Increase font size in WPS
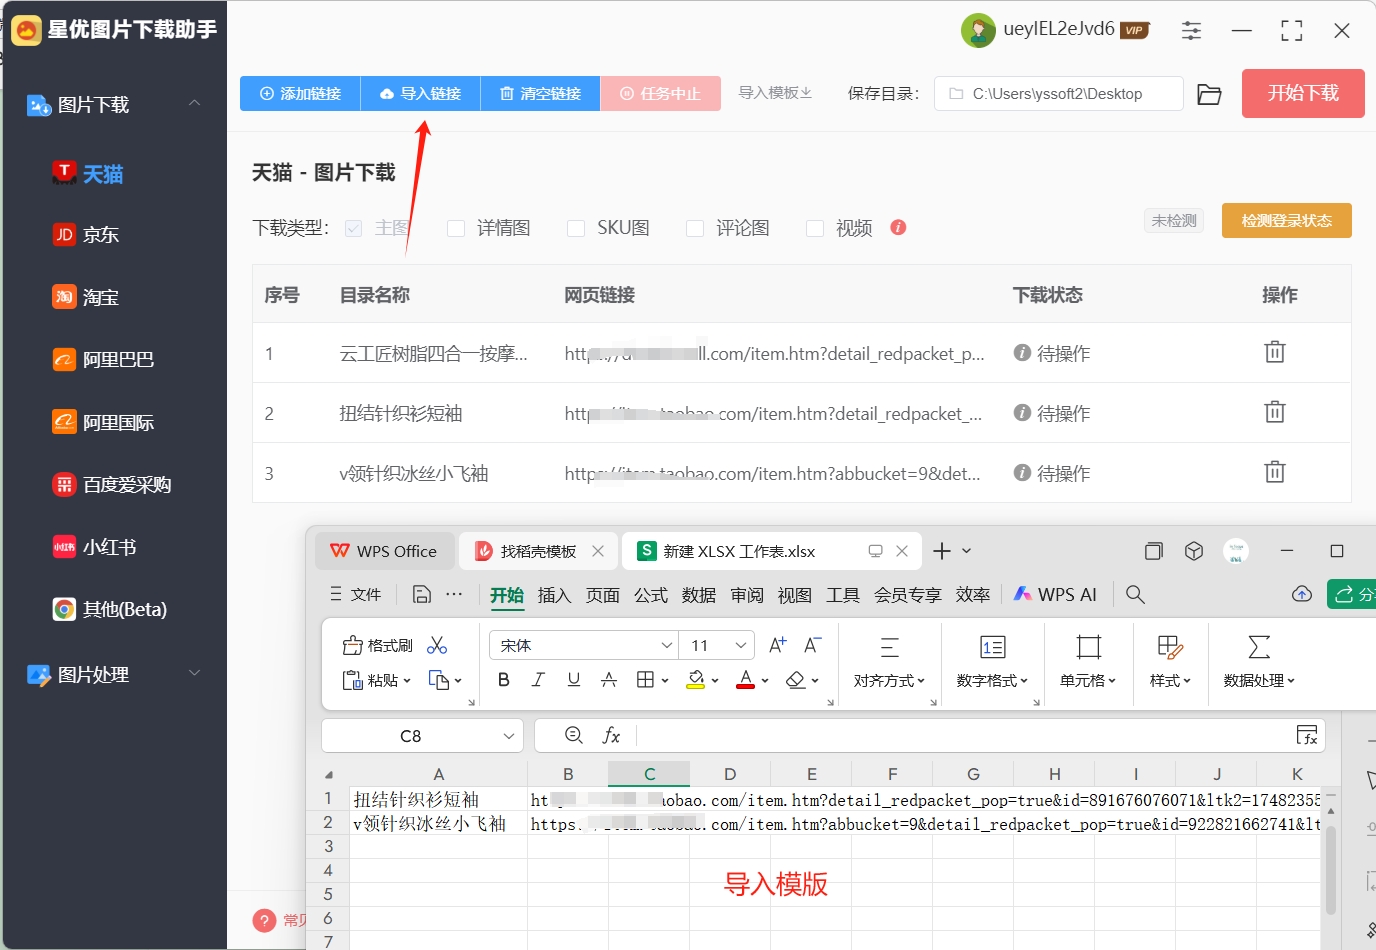Screen dimensions: 1376x950 777,645
